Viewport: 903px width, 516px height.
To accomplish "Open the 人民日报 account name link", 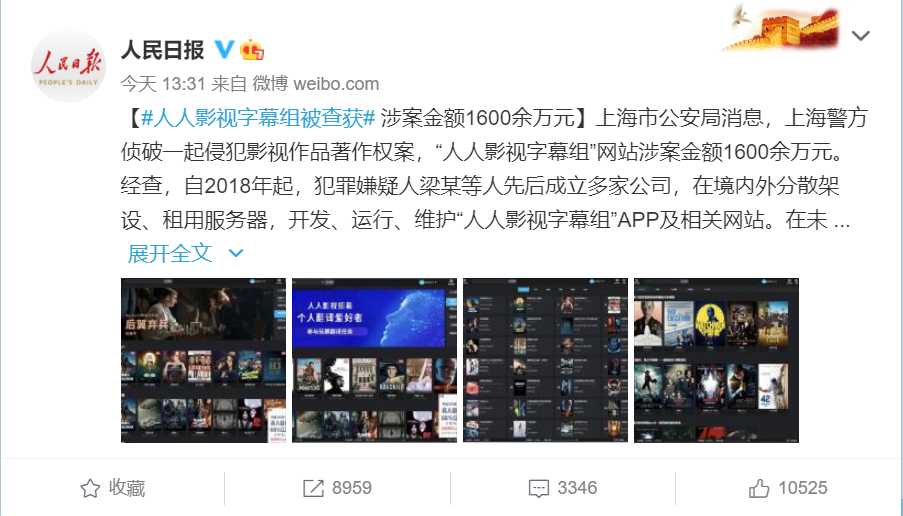I will (162, 50).
